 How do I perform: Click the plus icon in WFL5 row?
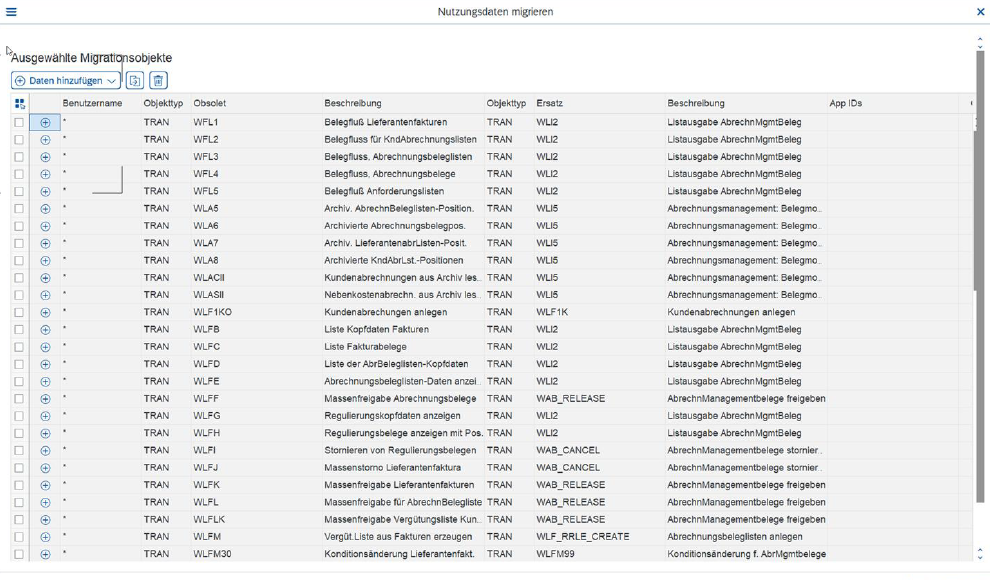45,191
